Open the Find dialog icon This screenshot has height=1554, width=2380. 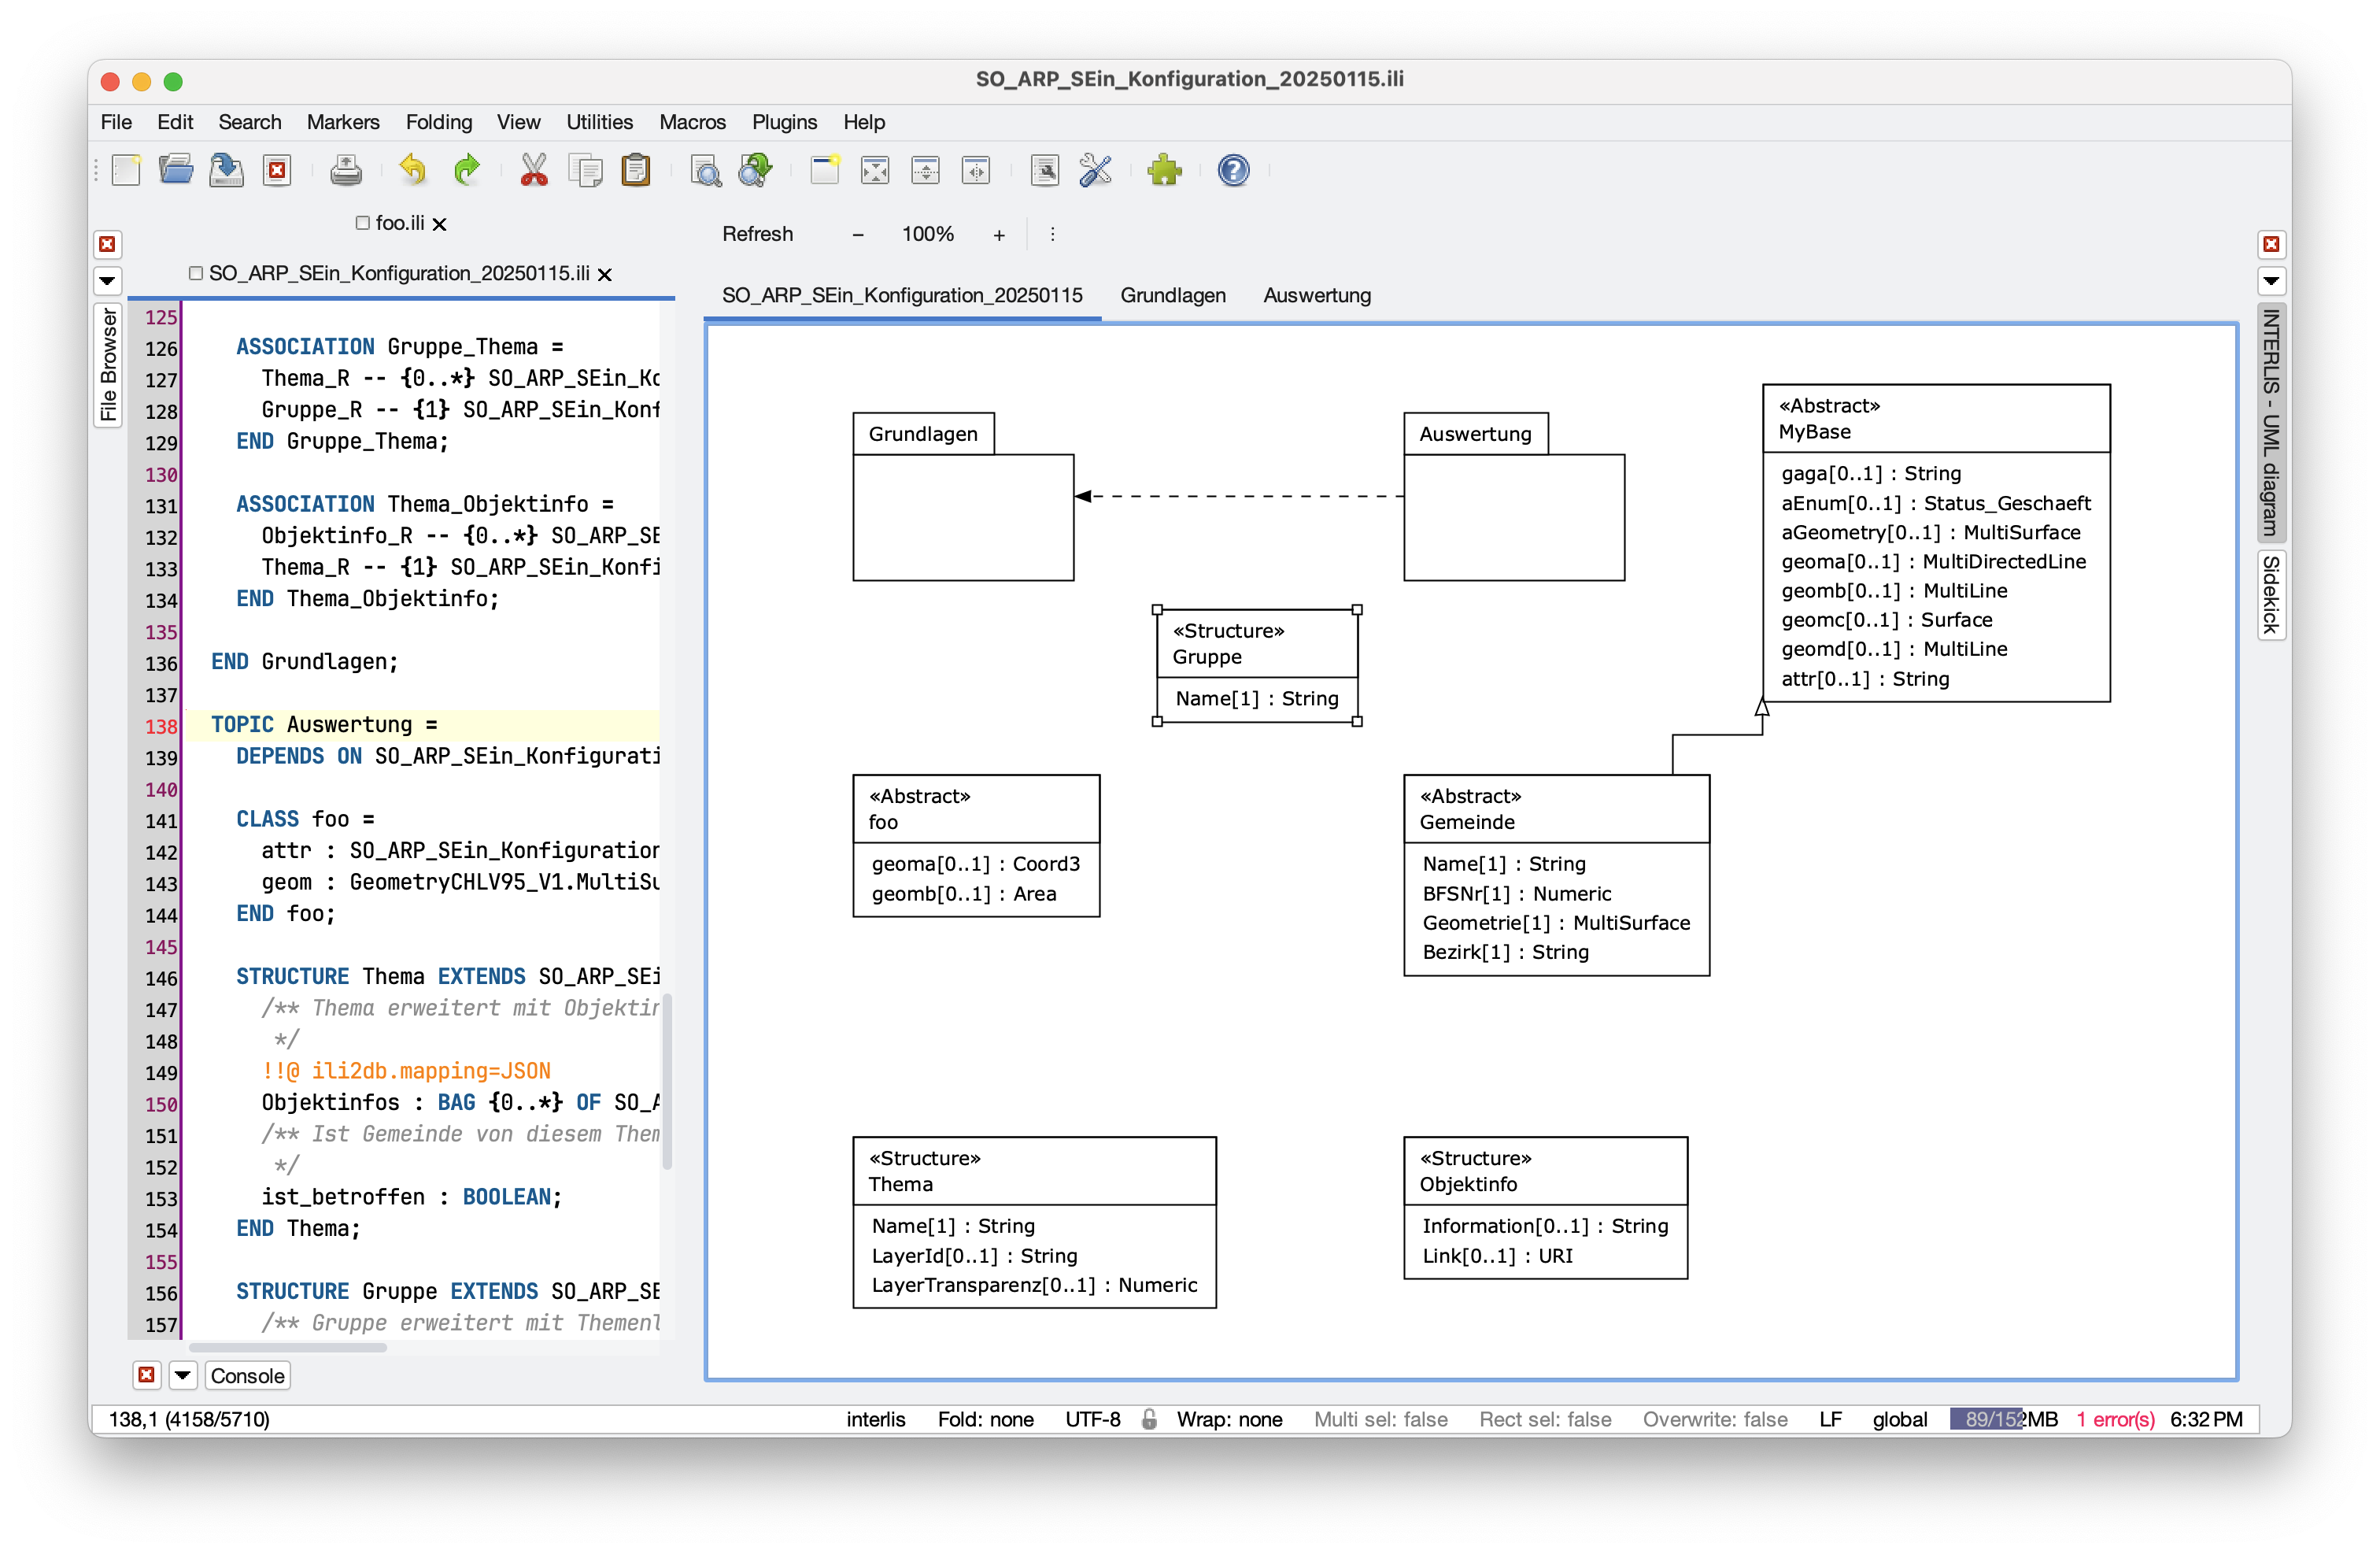[x=706, y=170]
